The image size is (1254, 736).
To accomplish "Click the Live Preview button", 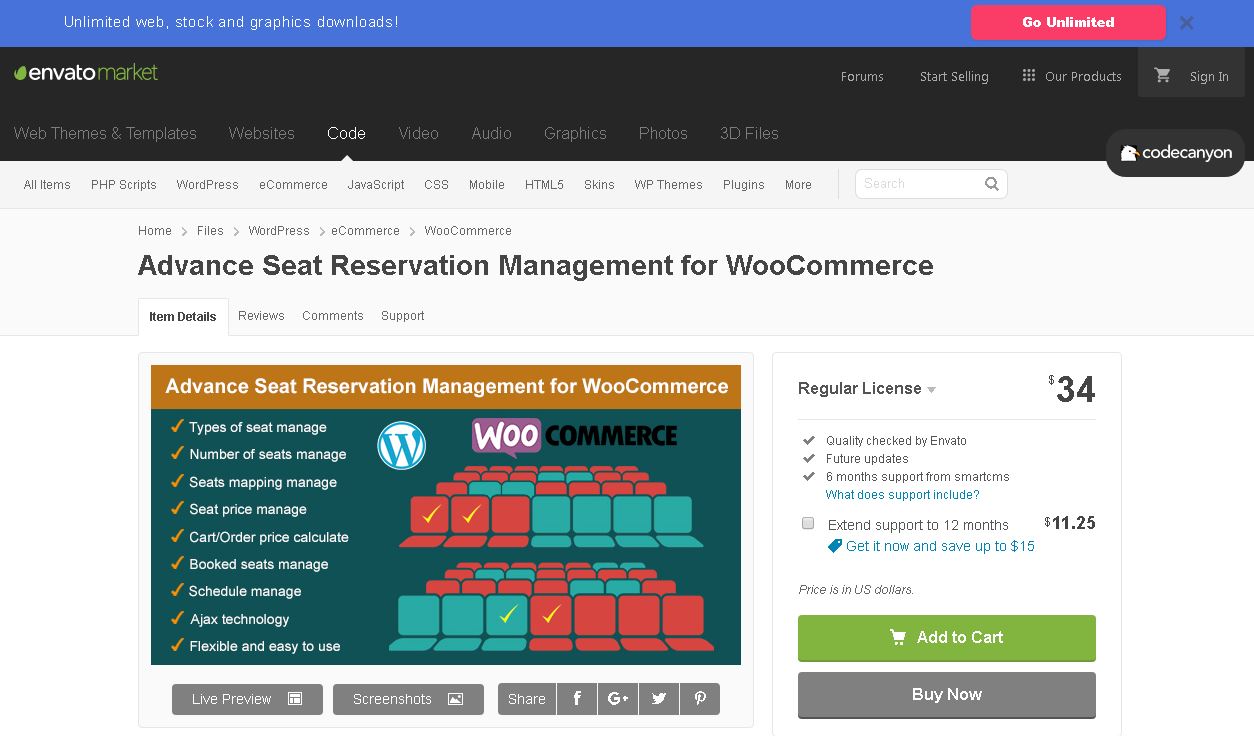I will pyautogui.click(x=247, y=699).
